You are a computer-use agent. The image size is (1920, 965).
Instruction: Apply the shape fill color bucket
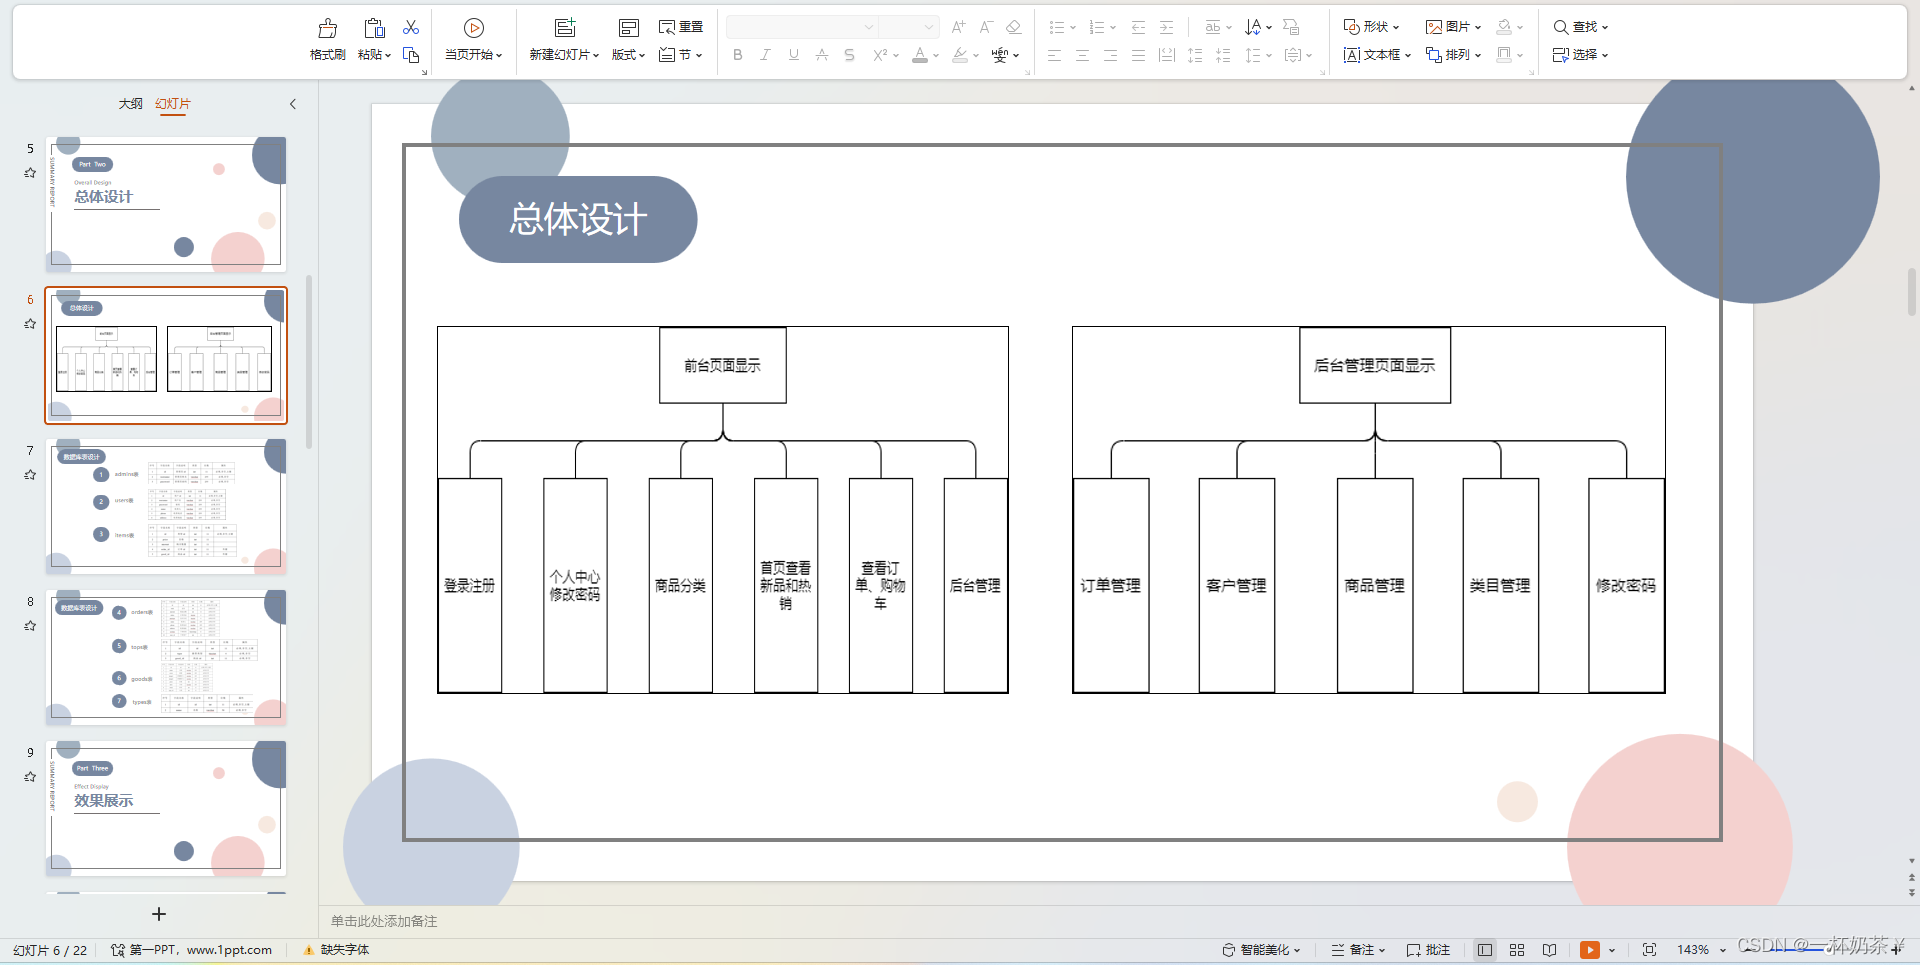pos(1504,27)
